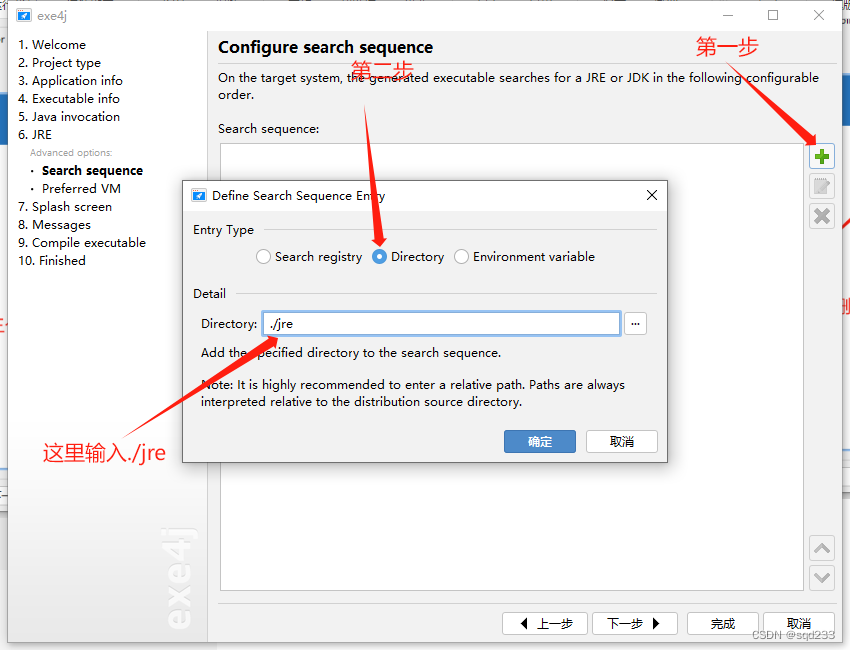Viewport: 850px width, 650px height.
Task: Open the directory browse ellipsis button
Action: coord(635,324)
